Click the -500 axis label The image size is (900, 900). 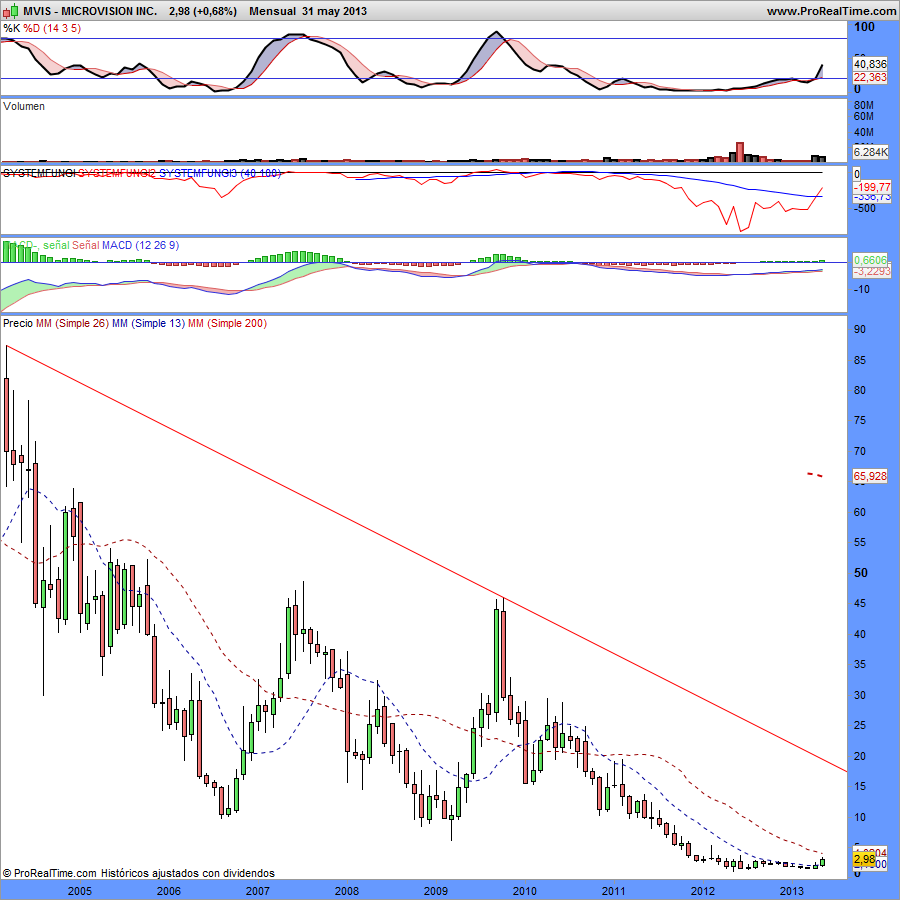click(x=864, y=208)
